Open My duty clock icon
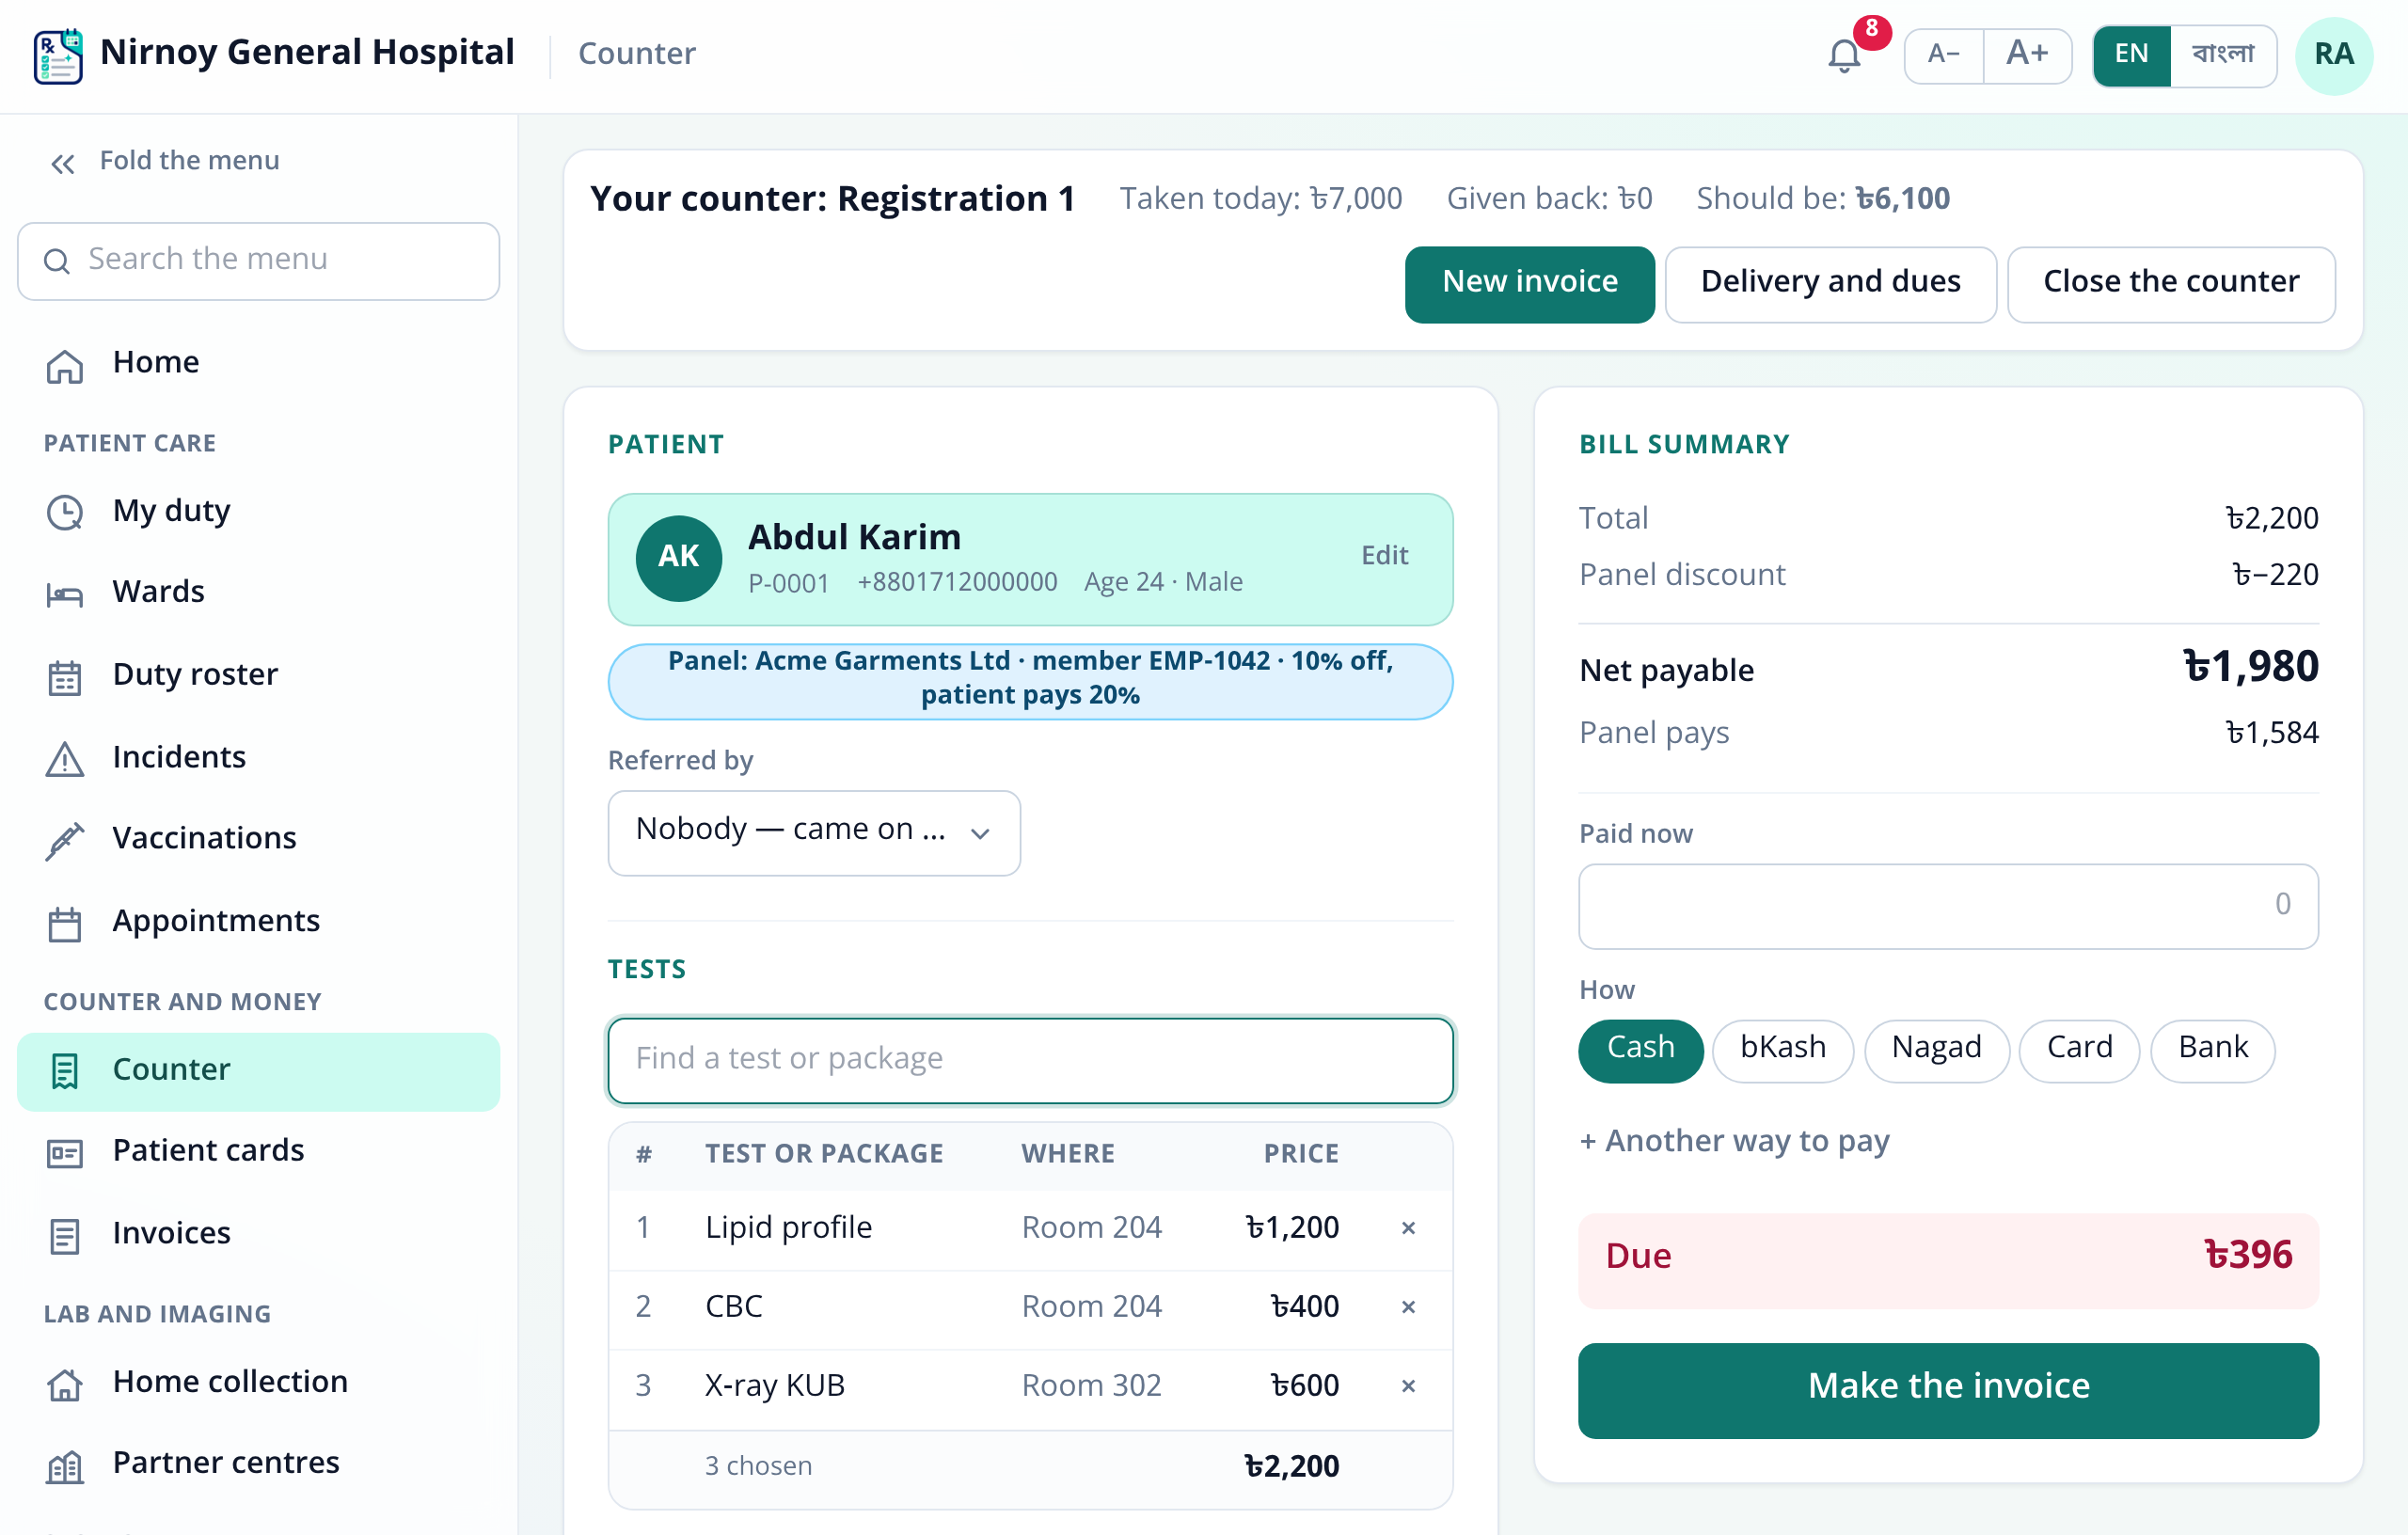Viewport: 2408px width, 1535px height. coord(65,512)
